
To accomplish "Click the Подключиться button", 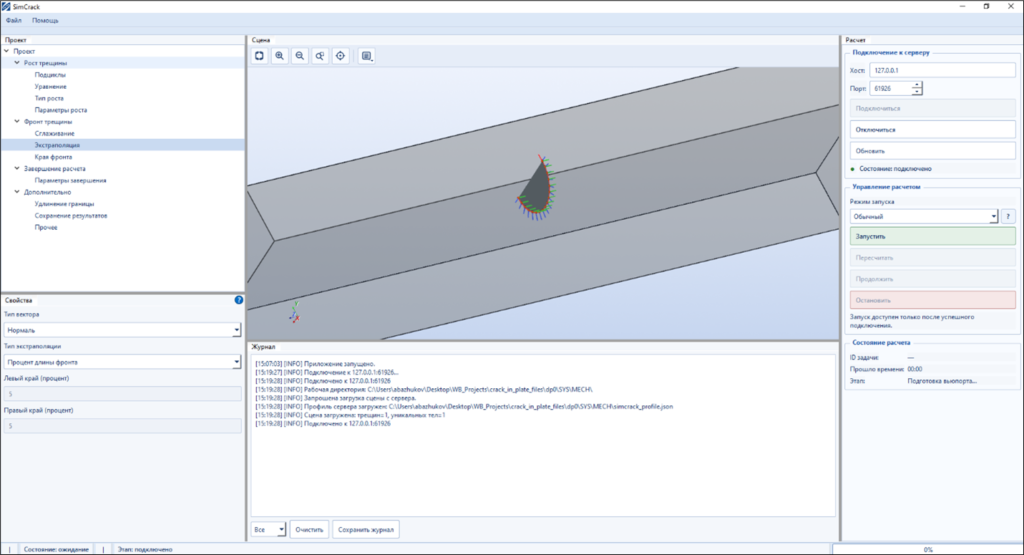I will coord(933,108).
